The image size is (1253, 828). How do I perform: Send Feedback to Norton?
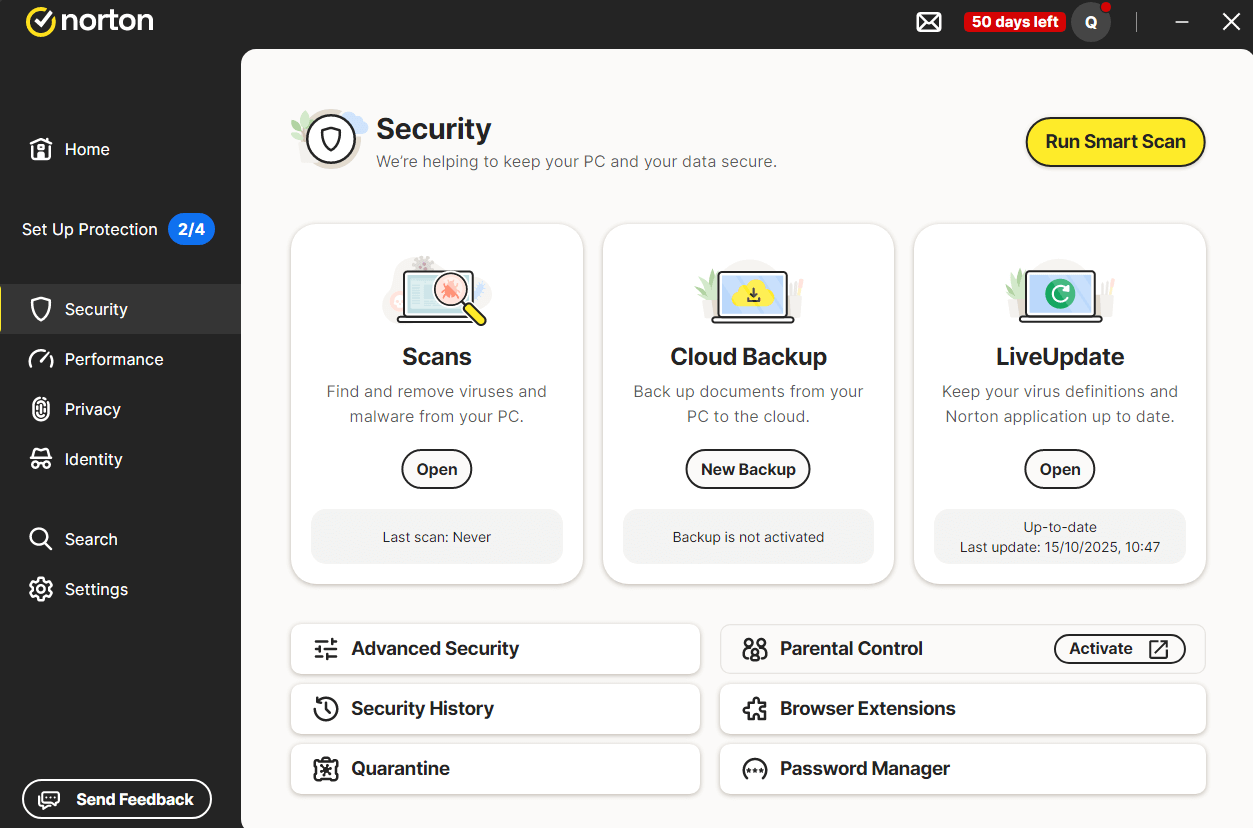pyautogui.click(x=116, y=799)
